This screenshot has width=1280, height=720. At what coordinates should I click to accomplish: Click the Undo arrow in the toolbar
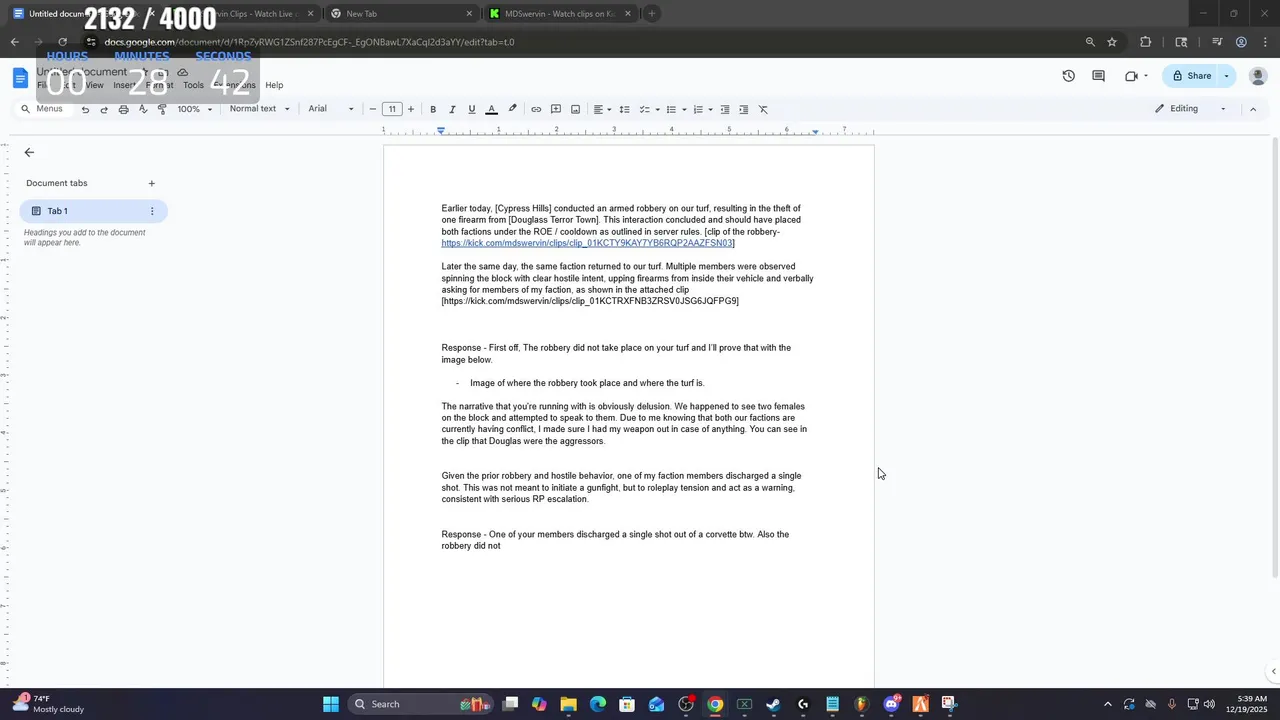click(x=85, y=109)
